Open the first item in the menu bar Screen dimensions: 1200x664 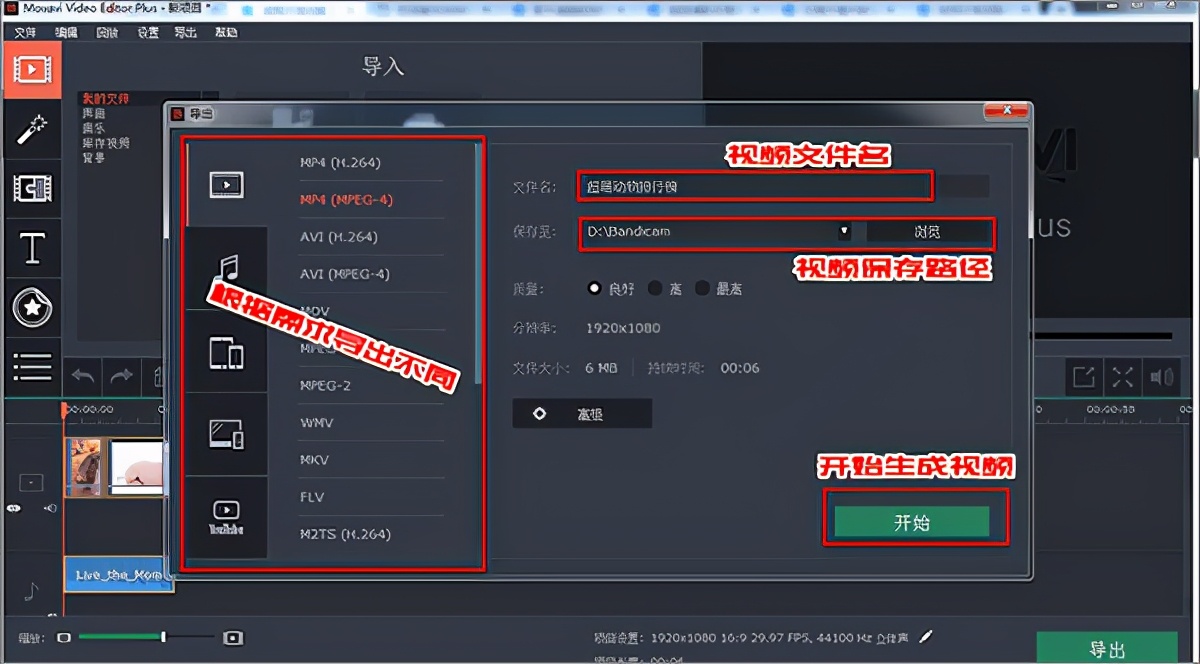tap(25, 32)
